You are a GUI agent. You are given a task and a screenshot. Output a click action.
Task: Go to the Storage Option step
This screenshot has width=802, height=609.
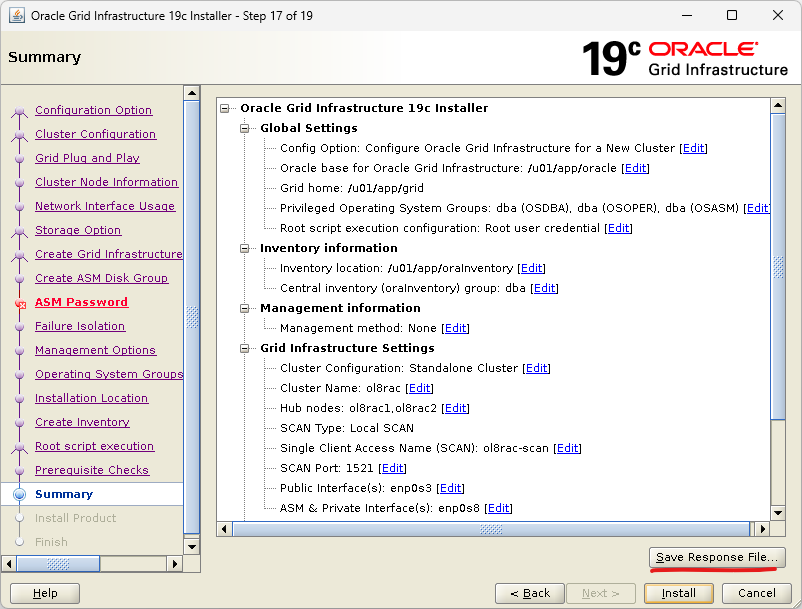tap(78, 231)
